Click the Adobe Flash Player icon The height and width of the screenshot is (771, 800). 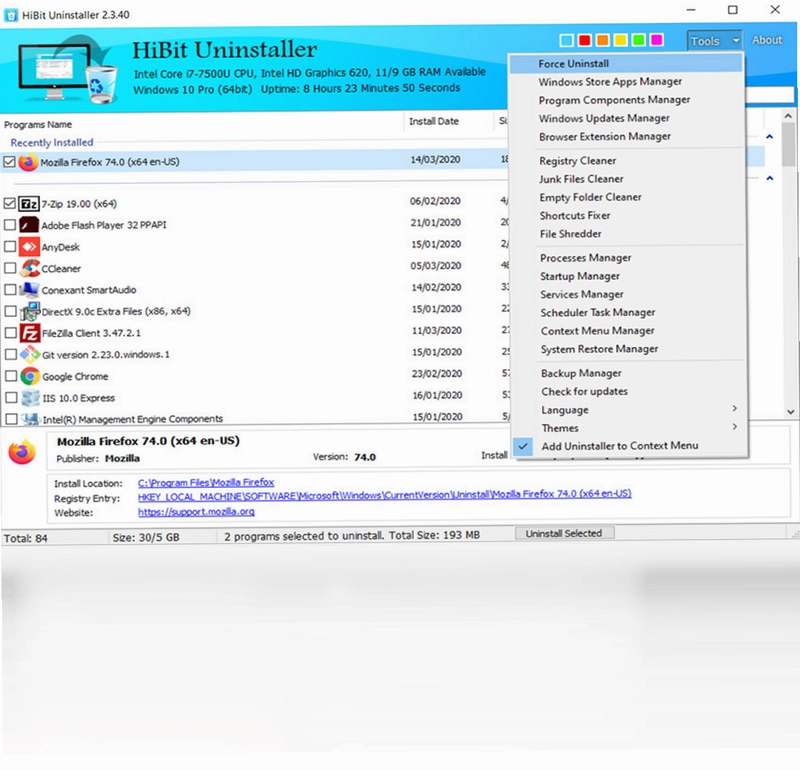[29, 225]
